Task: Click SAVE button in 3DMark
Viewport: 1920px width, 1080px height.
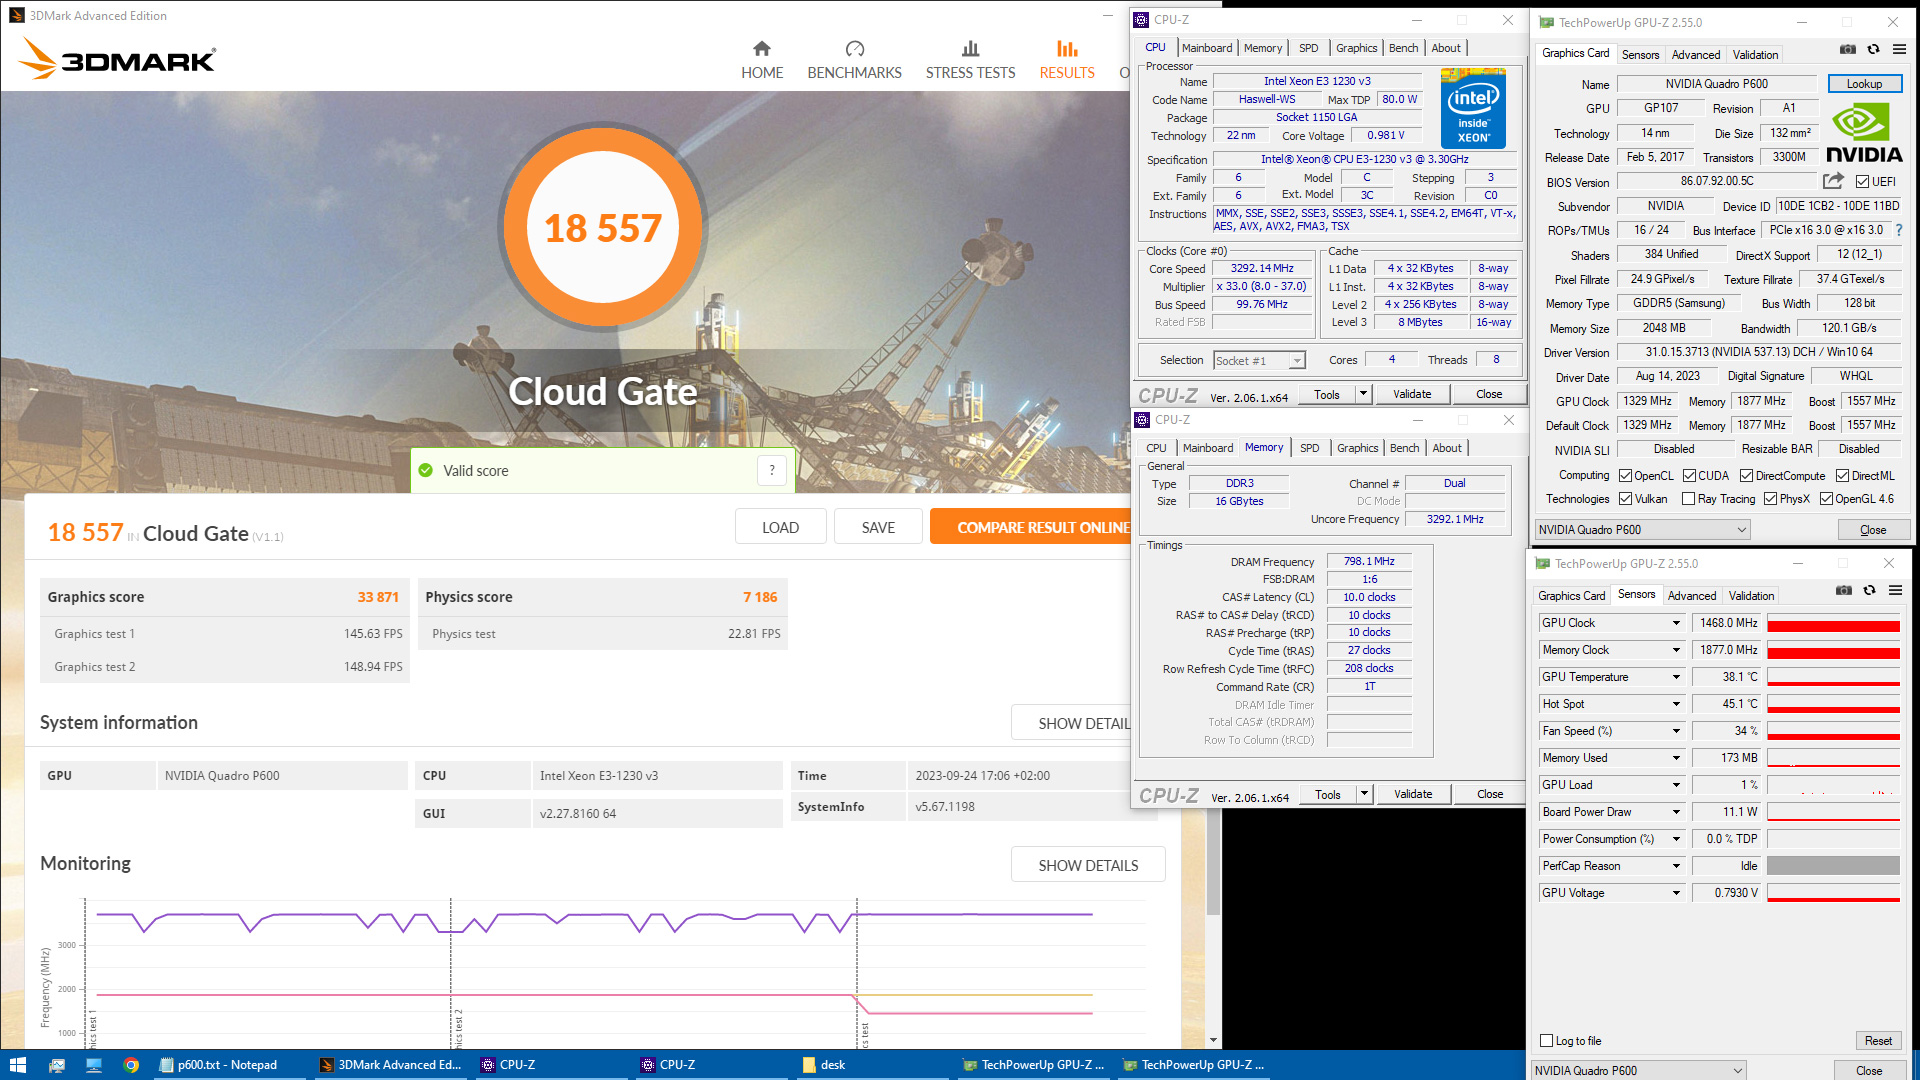Action: click(878, 527)
